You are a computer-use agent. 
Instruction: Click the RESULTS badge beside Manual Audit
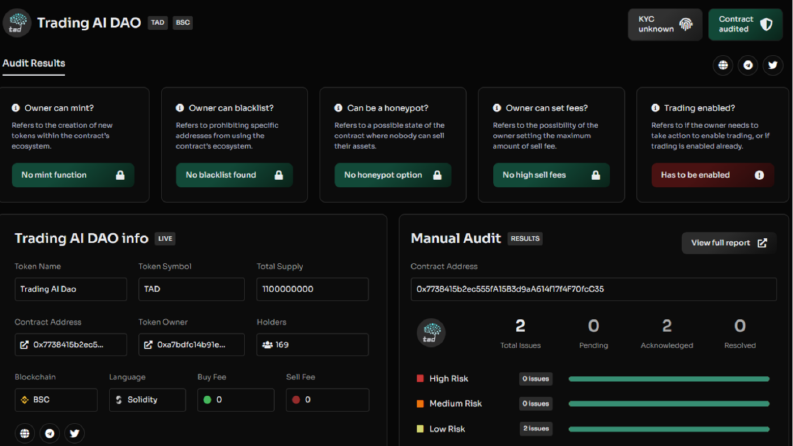[525, 239]
